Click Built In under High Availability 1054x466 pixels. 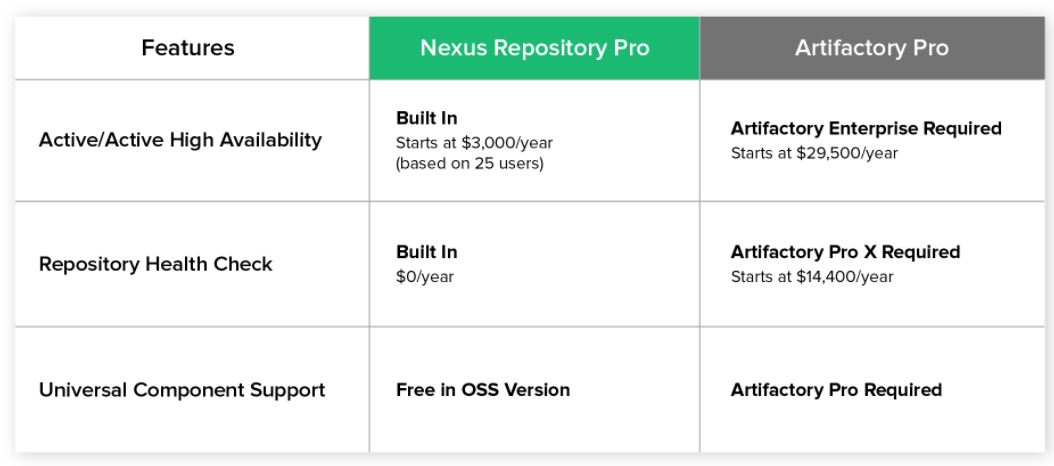coord(427,118)
